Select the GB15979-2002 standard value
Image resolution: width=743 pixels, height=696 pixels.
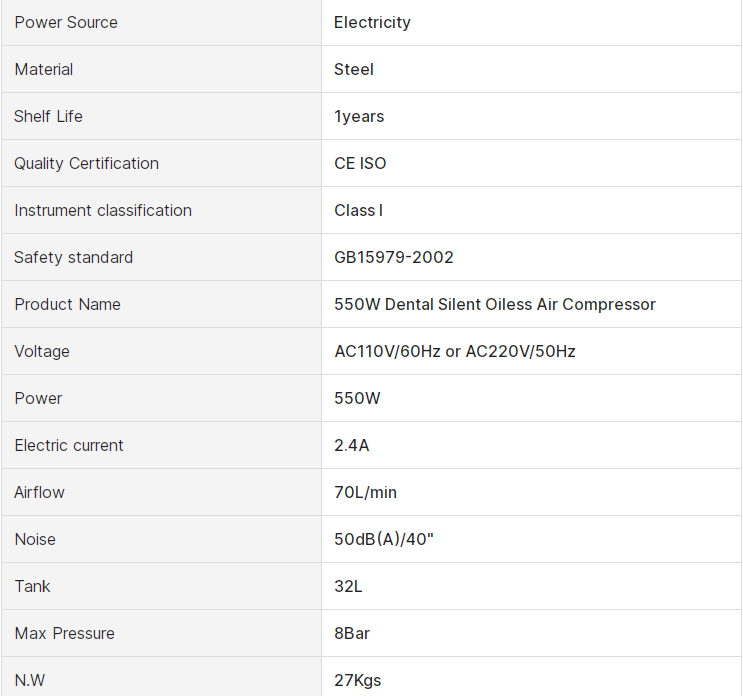(394, 257)
